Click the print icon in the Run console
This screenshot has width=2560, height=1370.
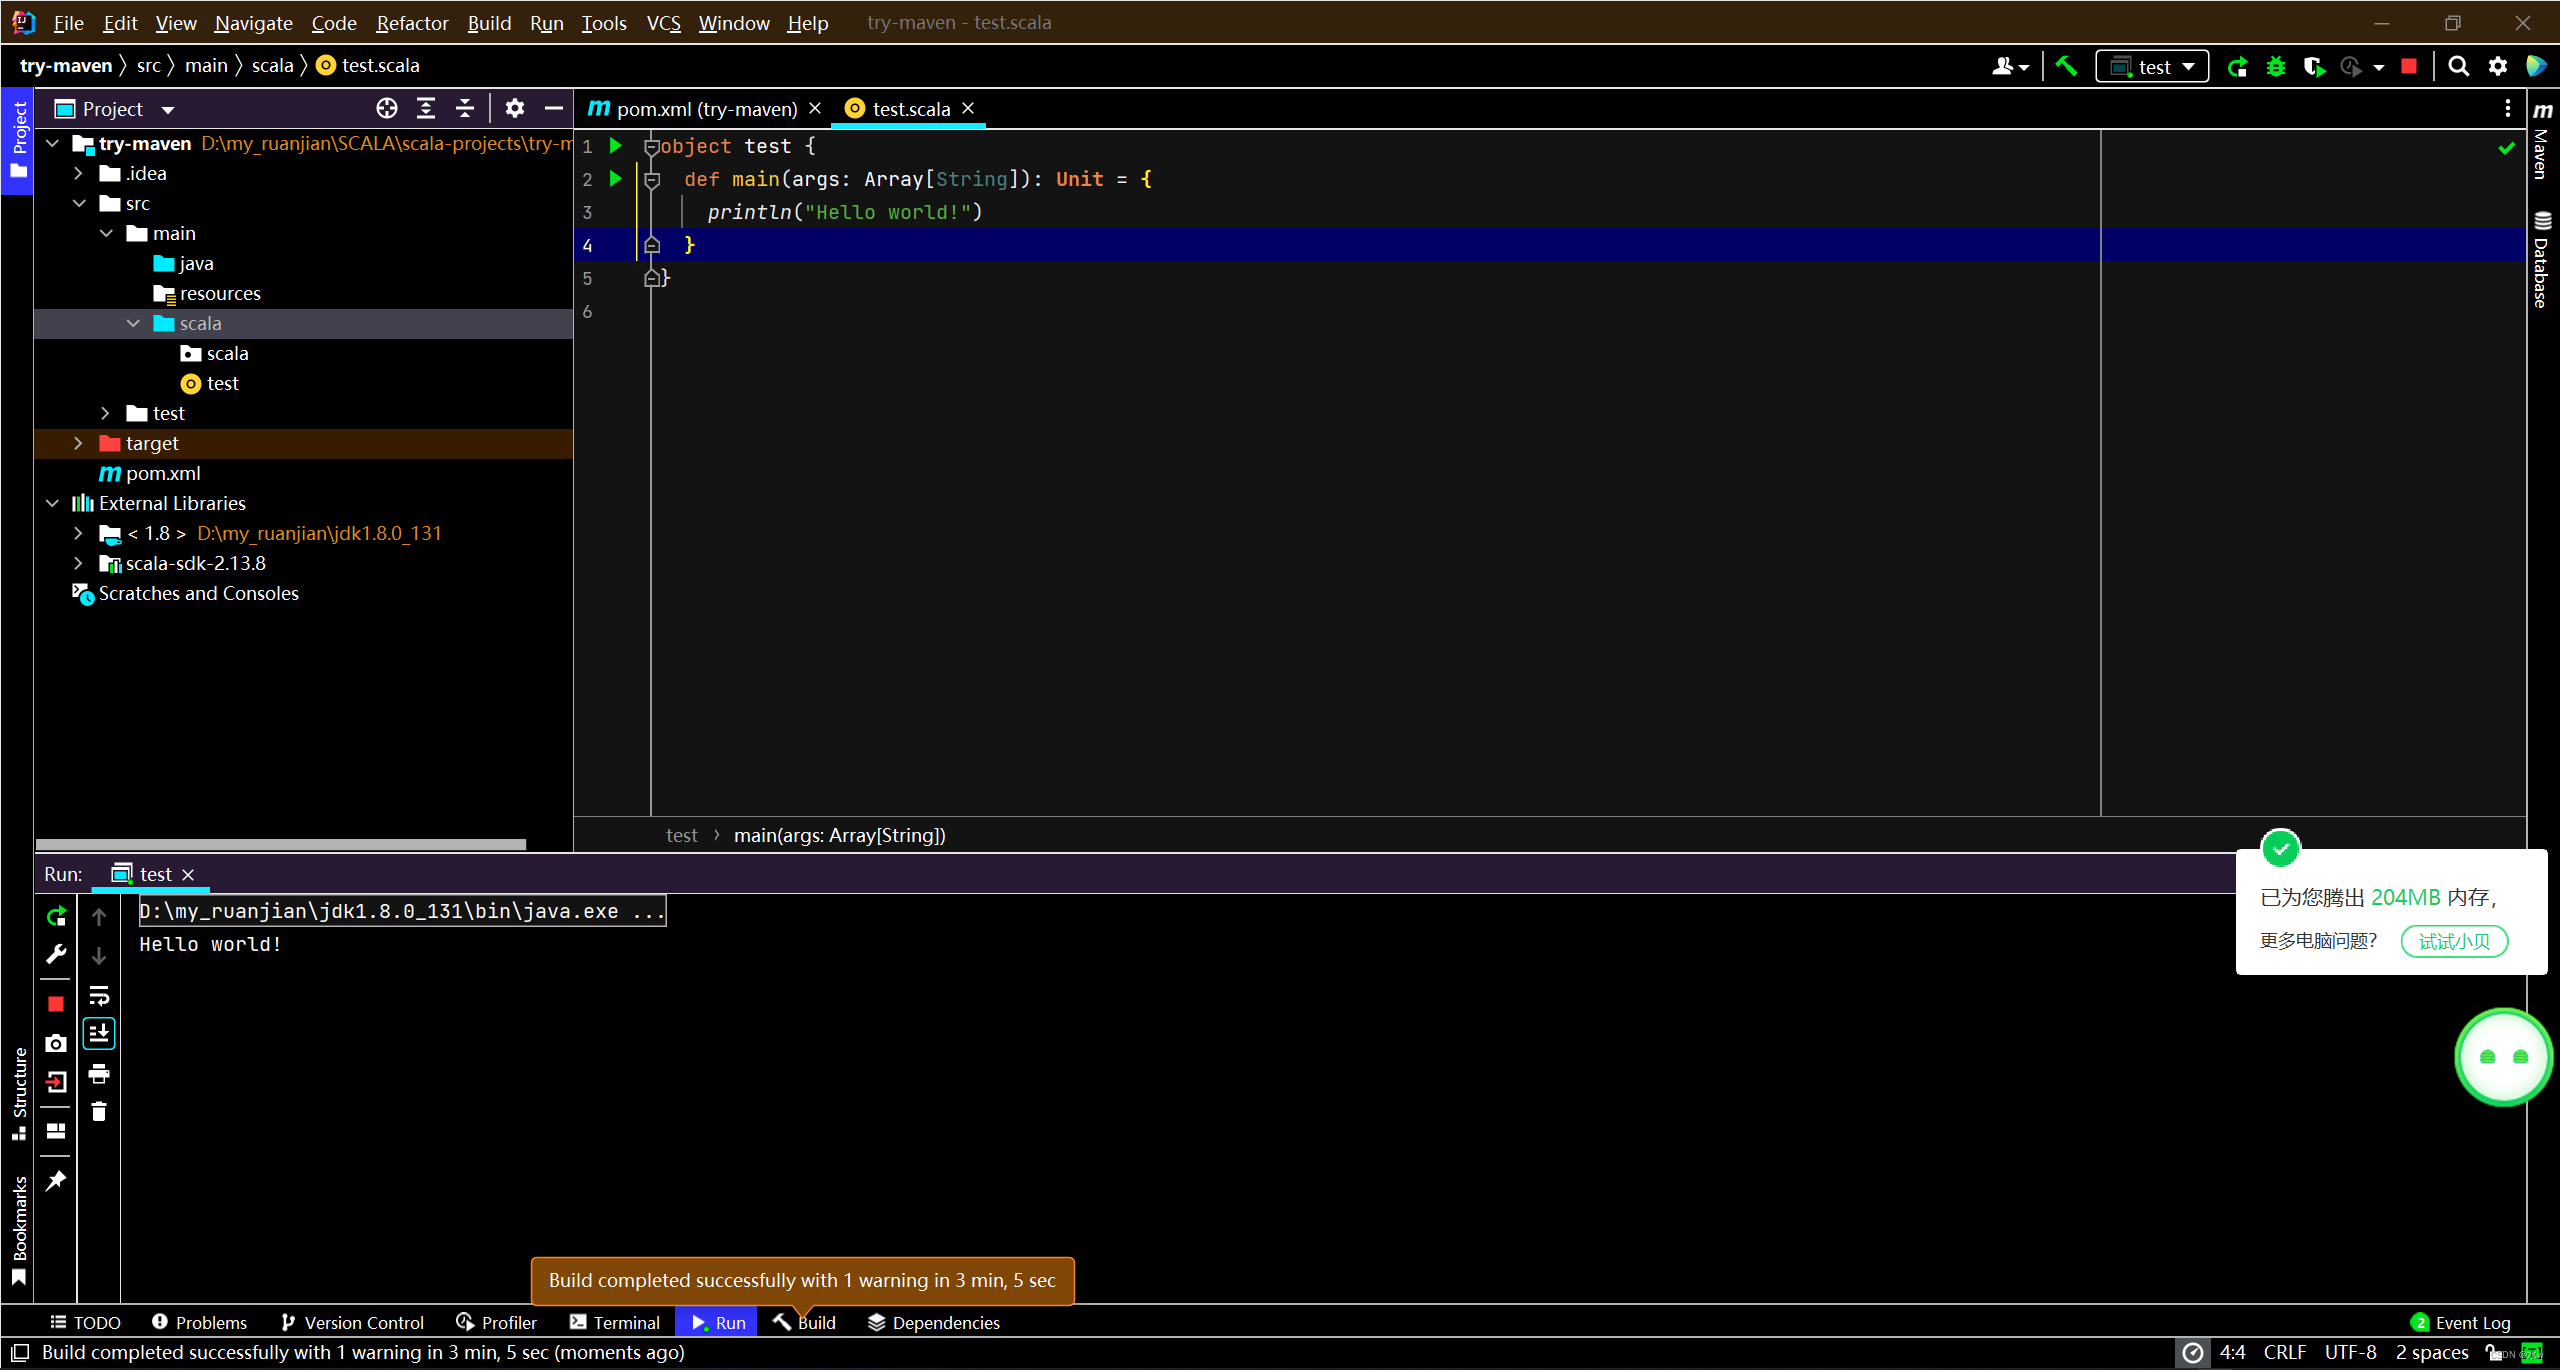click(98, 1074)
